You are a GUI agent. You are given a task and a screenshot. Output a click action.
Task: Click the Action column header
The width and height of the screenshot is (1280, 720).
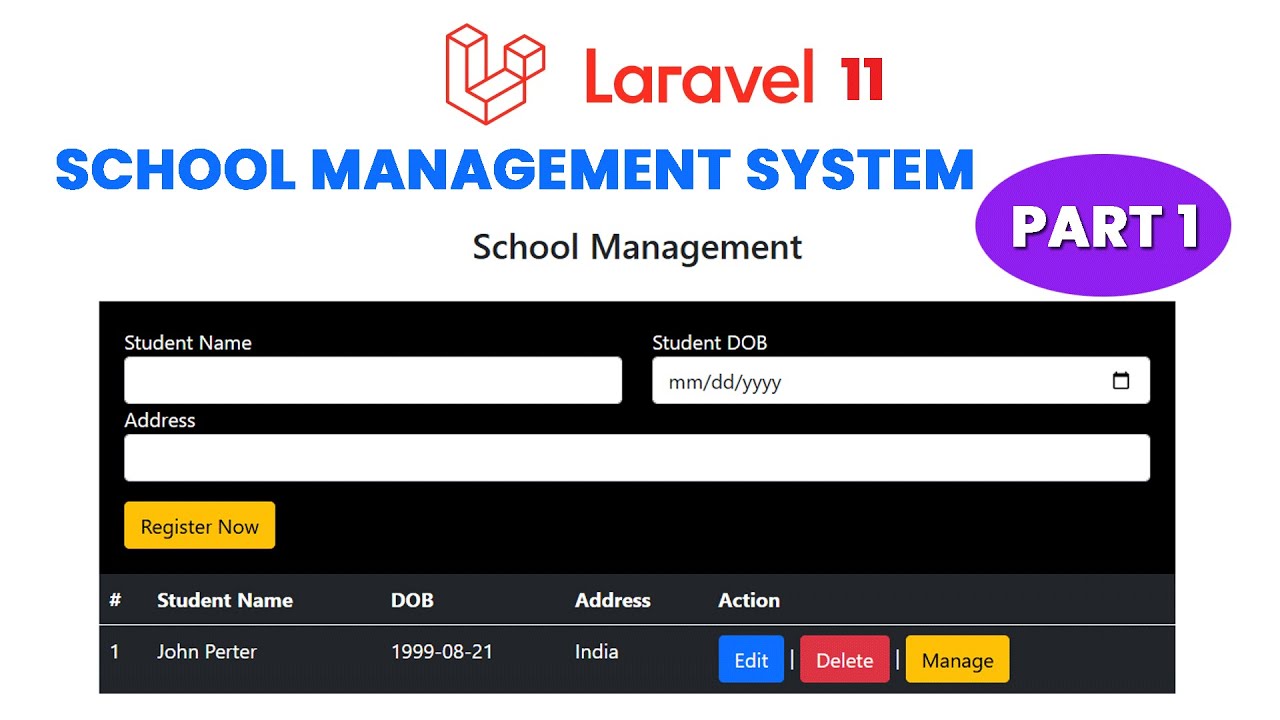click(x=749, y=600)
